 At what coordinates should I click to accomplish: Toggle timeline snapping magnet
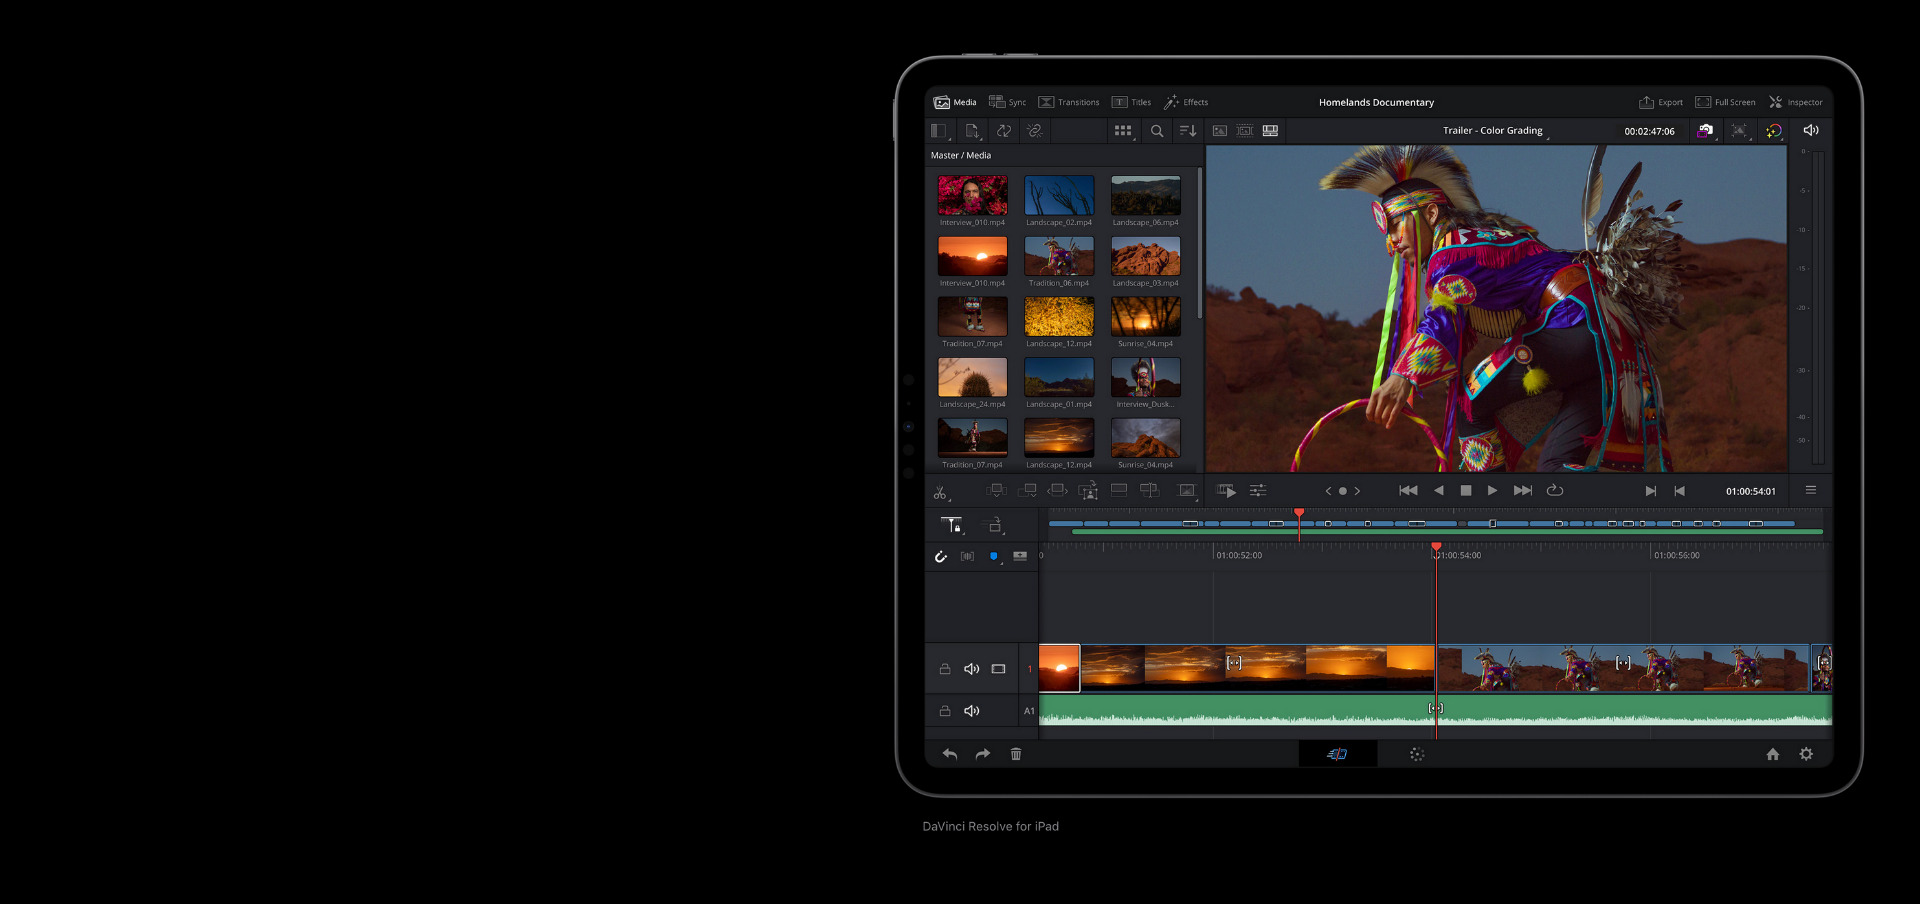pyautogui.click(x=941, y=556)
